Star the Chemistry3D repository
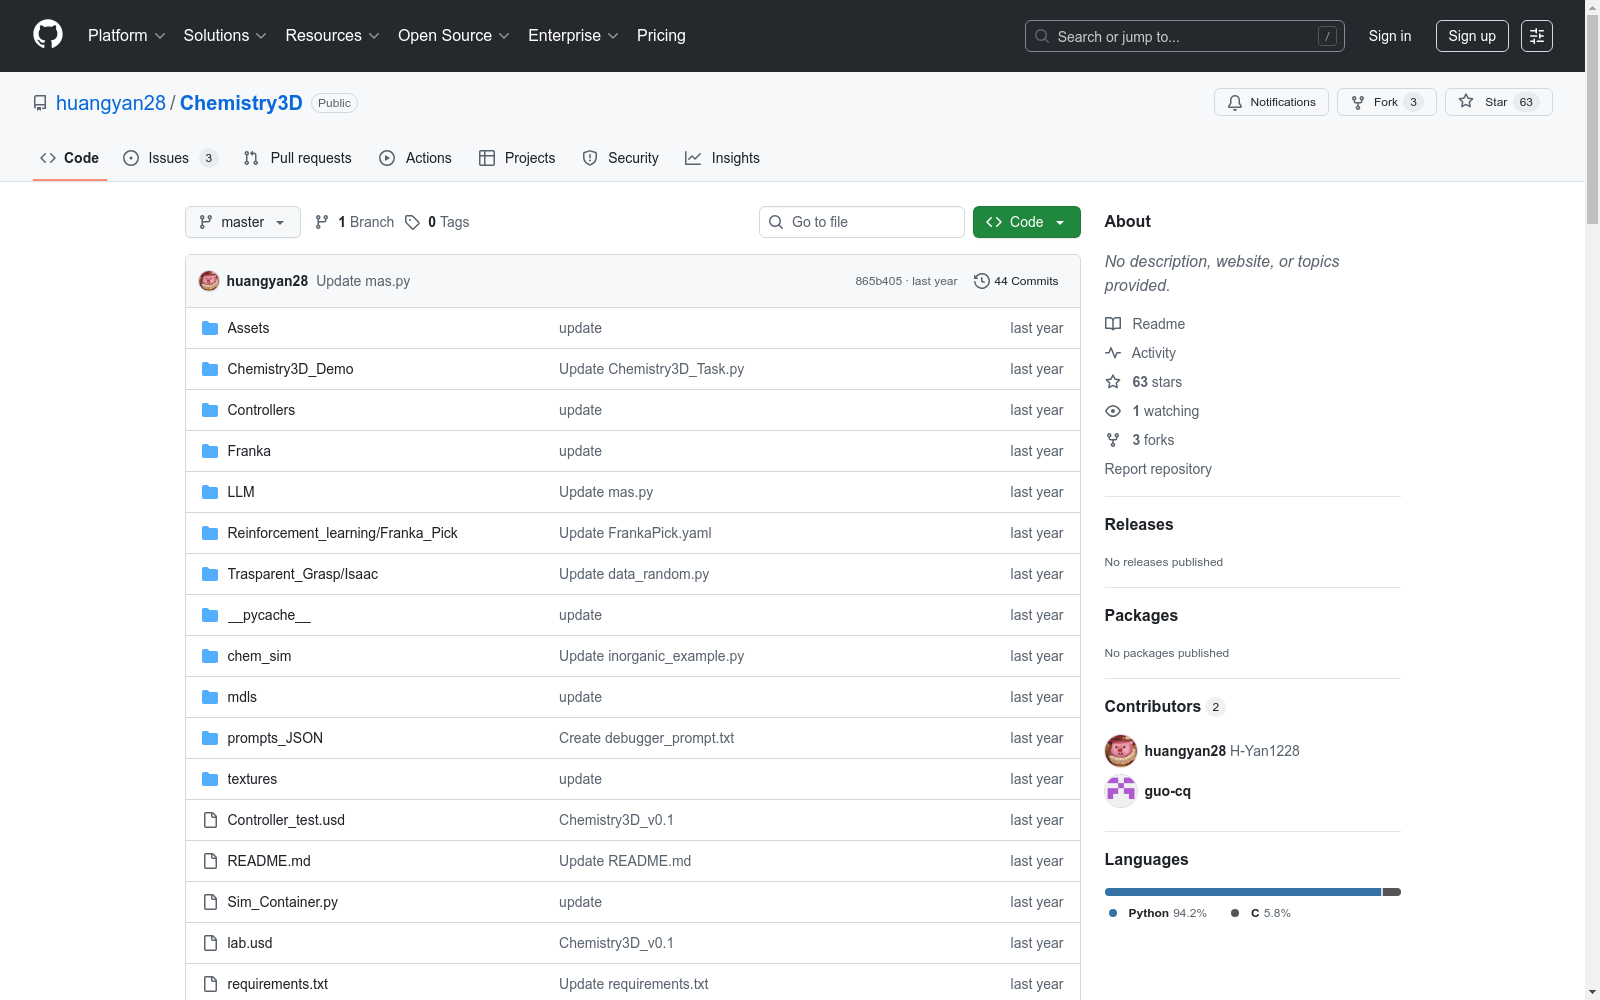Viewport: 1600px width, 1000px height. point(1498,102)
